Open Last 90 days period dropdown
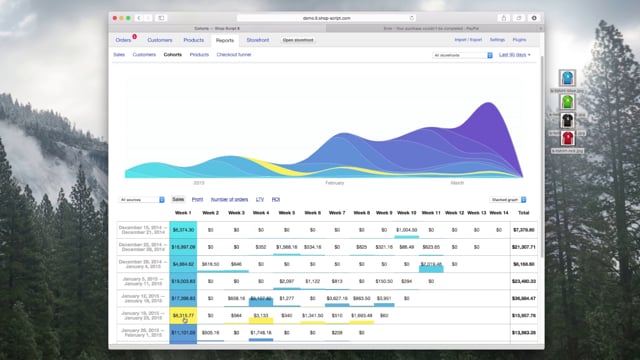Image resolution: width=640 pixels, height=360 pixels. [514, 55]
